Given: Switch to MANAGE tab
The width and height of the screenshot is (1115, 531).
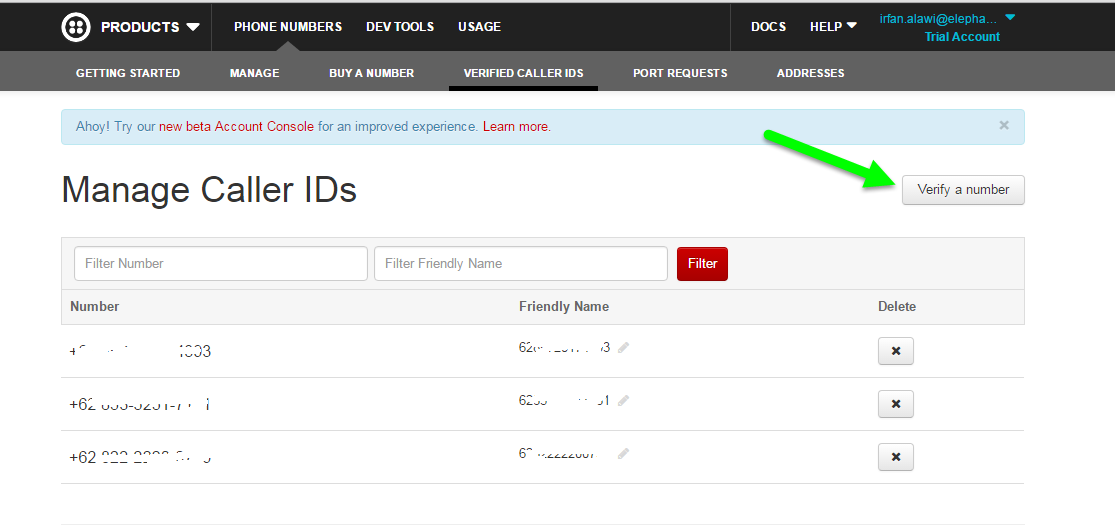Looking at the screenshot, I should 255,73.
